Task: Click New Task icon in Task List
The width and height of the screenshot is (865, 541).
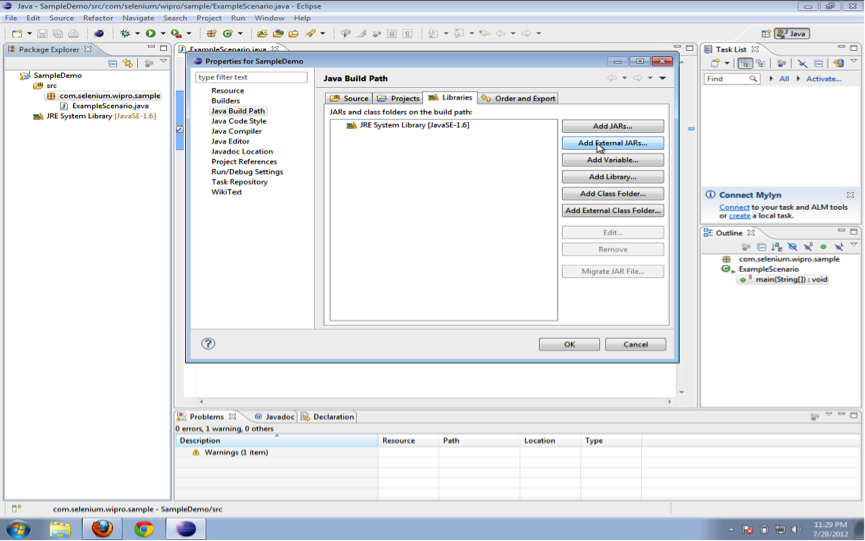Action: [715, 63]
